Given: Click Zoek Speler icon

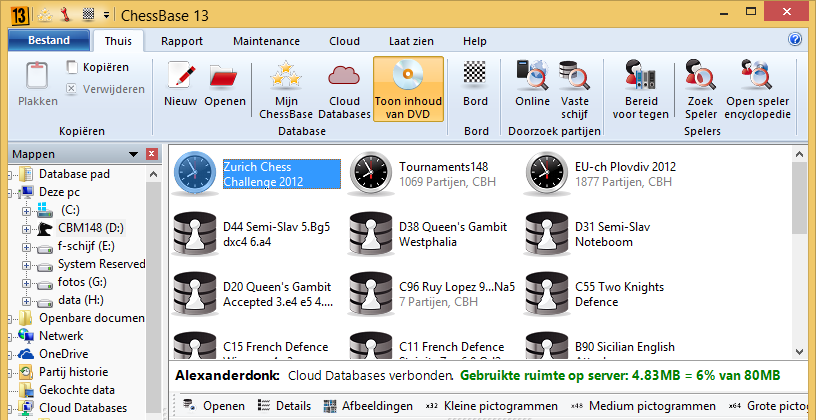Looking at the screenshot, I should click(x=701, y=75).
